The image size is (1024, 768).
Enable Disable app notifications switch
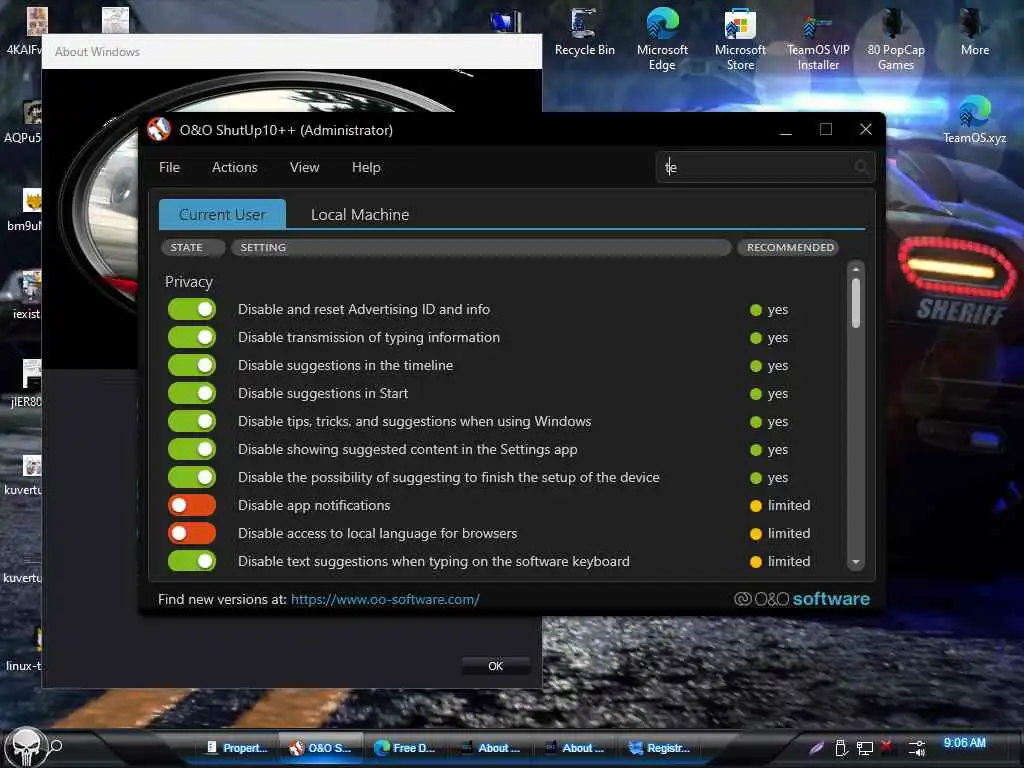(x=191, y=505)
